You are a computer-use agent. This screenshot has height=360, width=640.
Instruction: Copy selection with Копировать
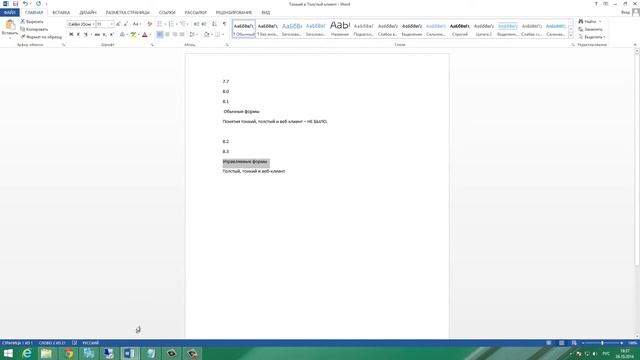coord(34,29)
